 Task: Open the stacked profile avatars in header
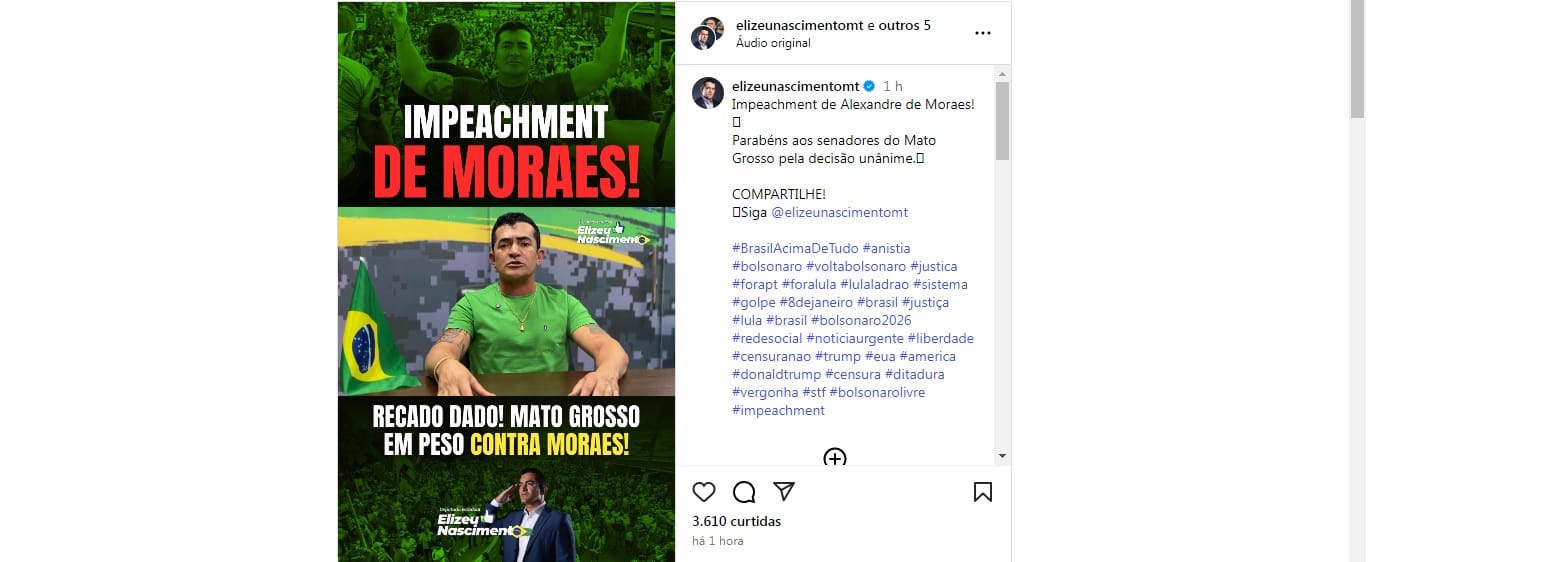(x=708, y=33)
